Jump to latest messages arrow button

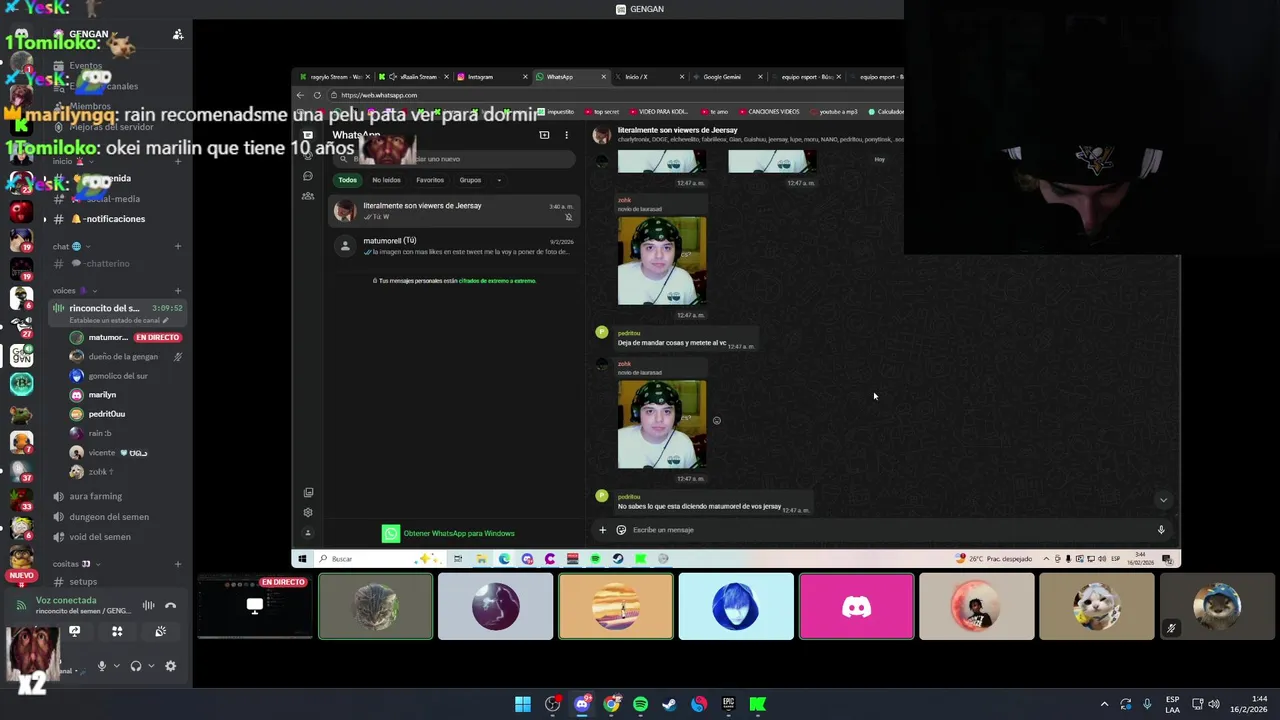(1162, 499)
